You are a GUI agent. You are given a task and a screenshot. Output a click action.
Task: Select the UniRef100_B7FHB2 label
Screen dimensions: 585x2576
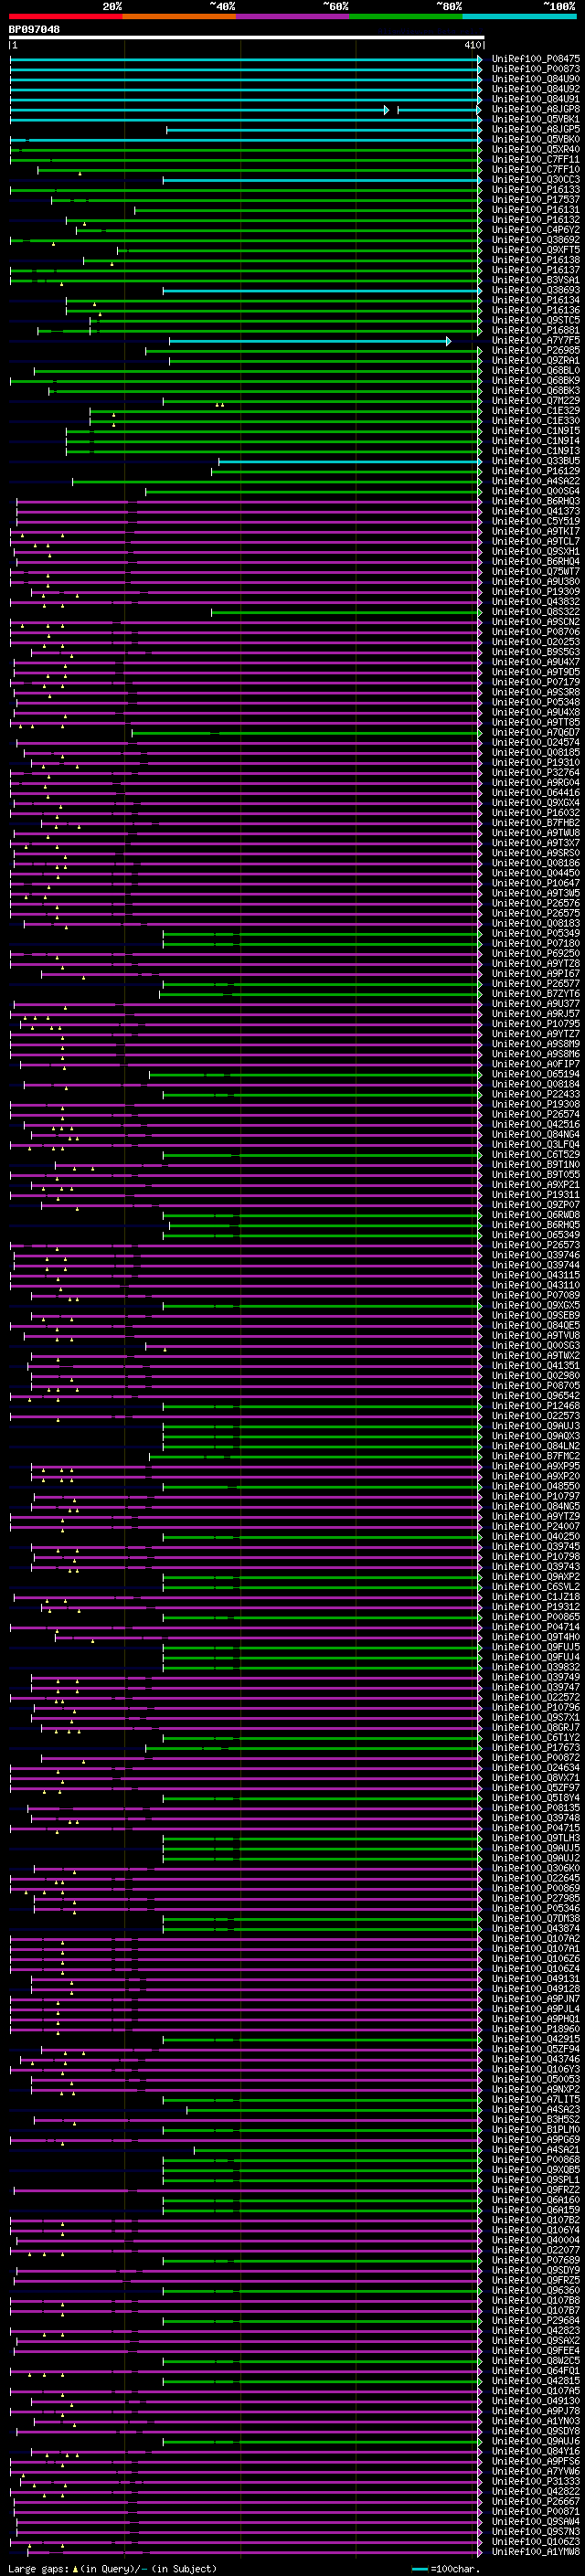point(536,822)
